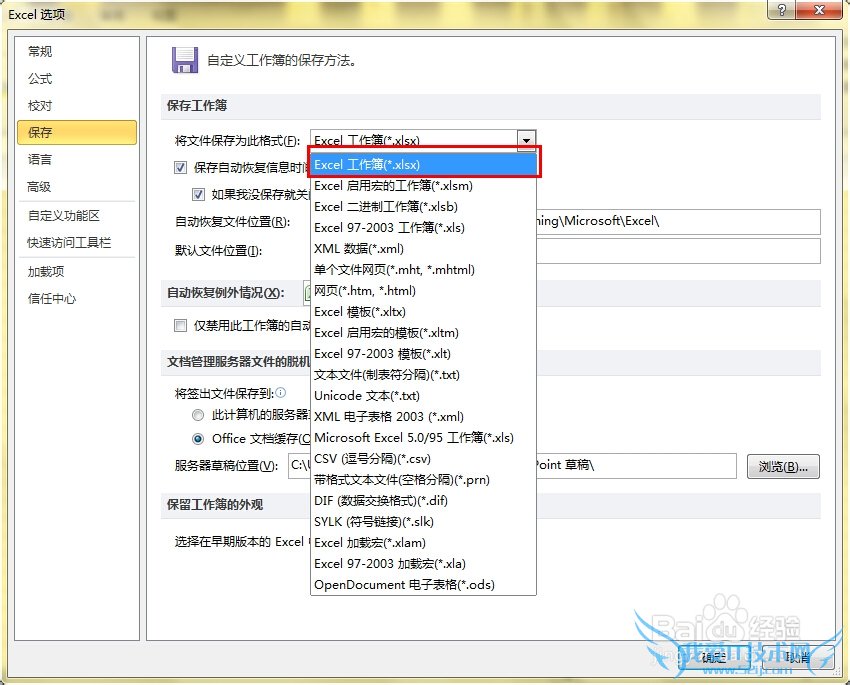Viewport: 850px width, 685px height.
Task: Choose Microsoft Excel 5.0/95 工作簿(*.xls) option
Action: coord(423,437)
